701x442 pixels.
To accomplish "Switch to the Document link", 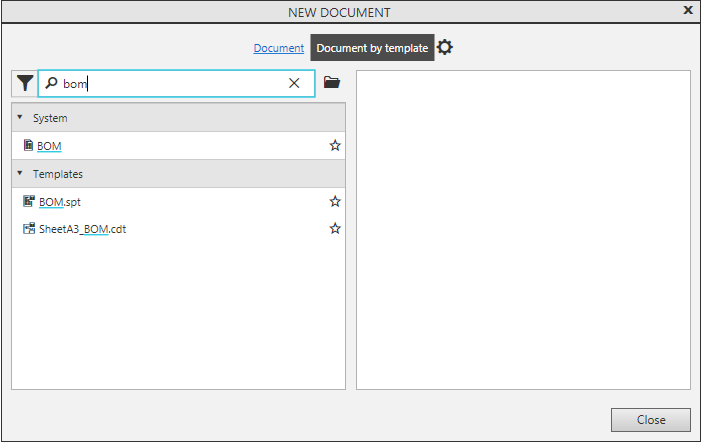I will pyautogui.click(x=278, y=48).
